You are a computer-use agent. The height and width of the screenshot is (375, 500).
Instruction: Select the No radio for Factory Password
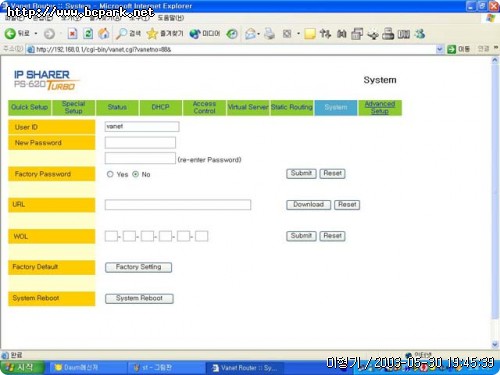point(135,174)
